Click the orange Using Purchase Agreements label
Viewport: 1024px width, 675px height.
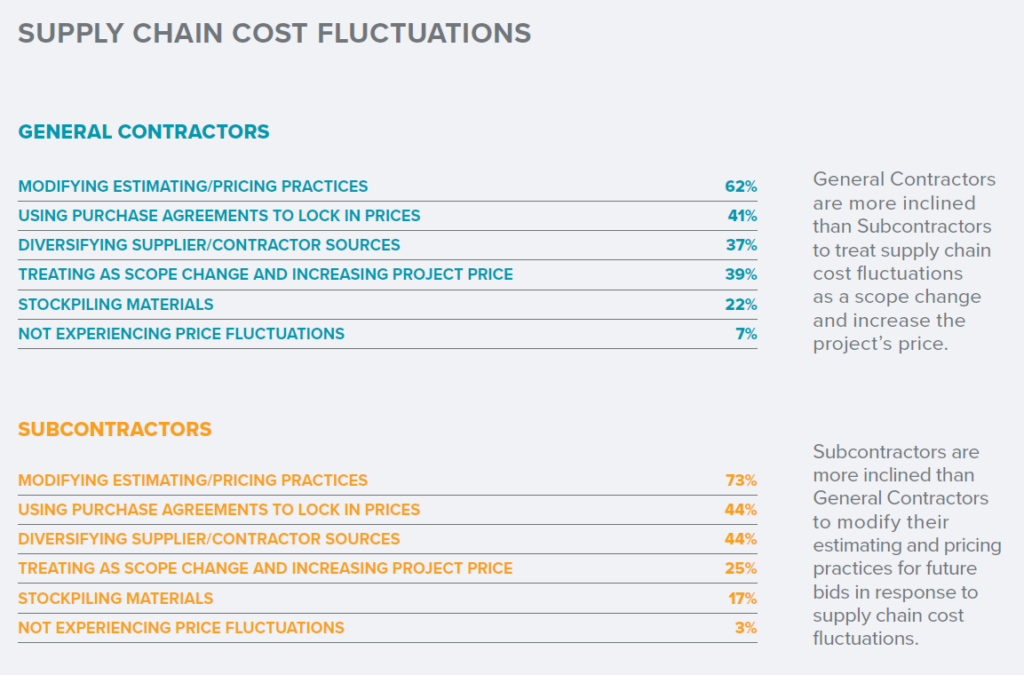pyautogui.click(x=219, y=509)
